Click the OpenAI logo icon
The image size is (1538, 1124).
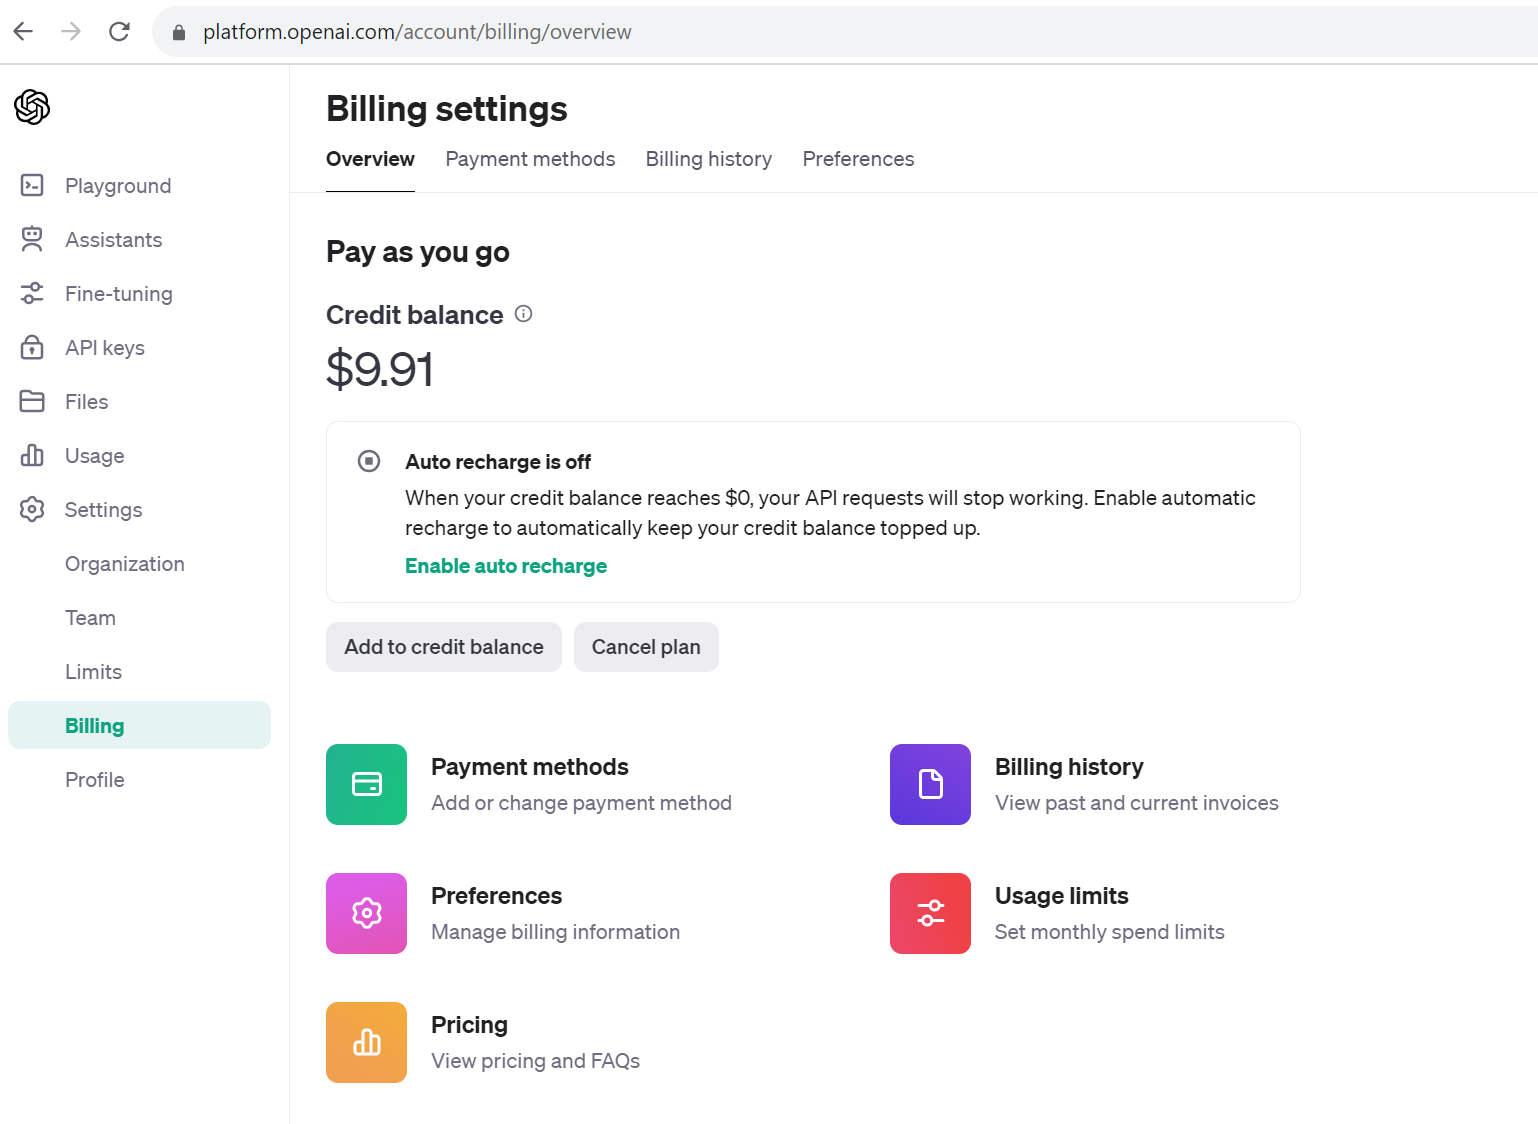click(x=32, y=107)
